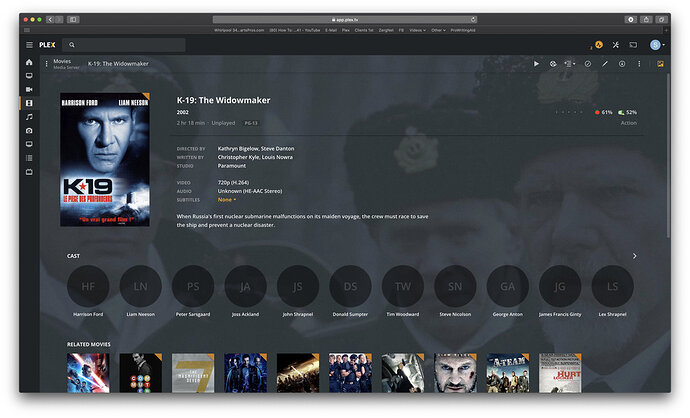Play the trailer using film reel icon
690x418 pixels.
(553, 64)
